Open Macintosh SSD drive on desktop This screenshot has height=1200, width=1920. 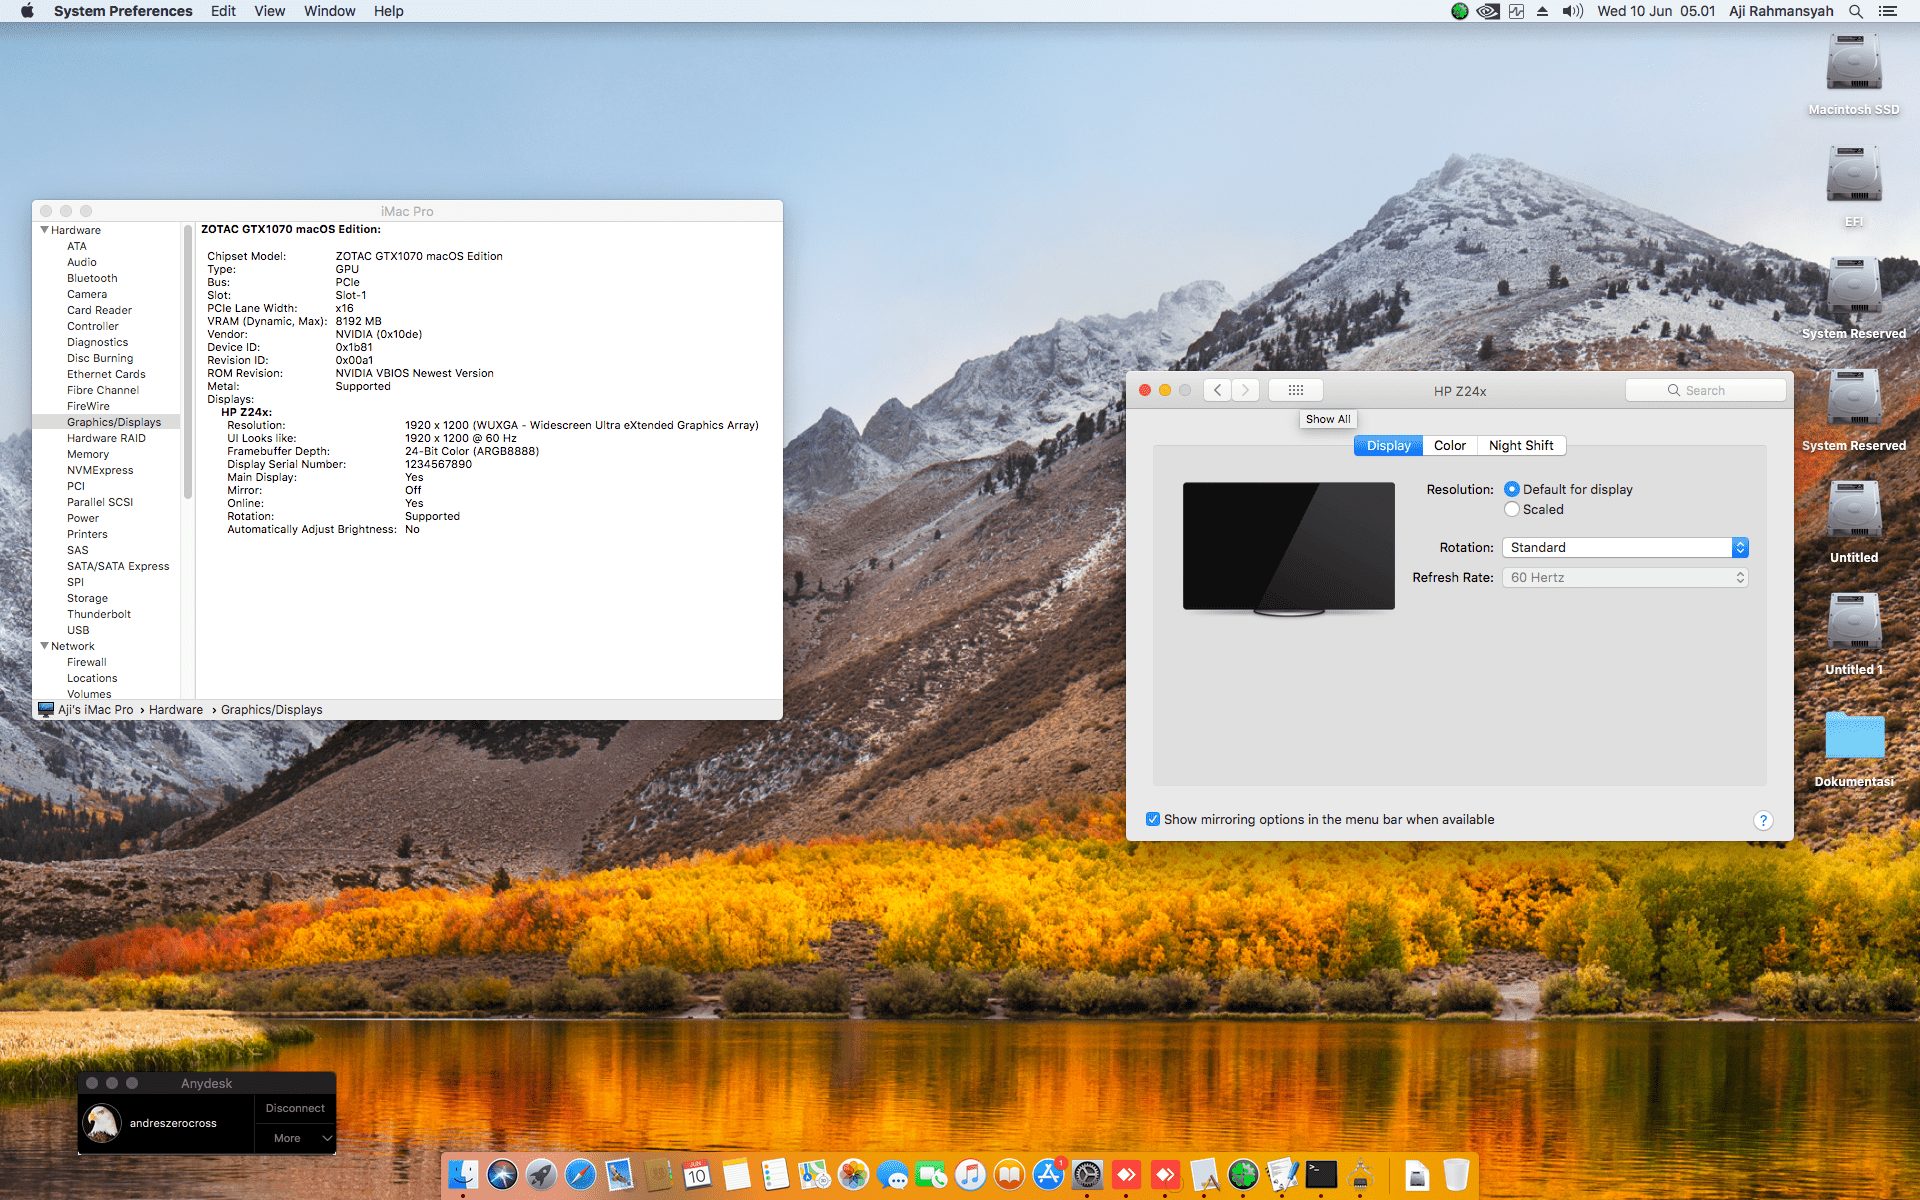1854,75
